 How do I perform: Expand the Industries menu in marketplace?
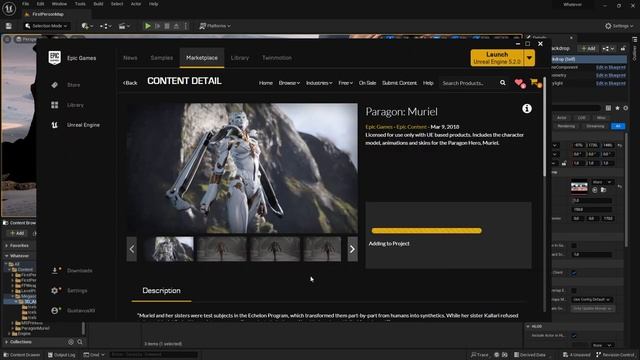coord(319,83)
